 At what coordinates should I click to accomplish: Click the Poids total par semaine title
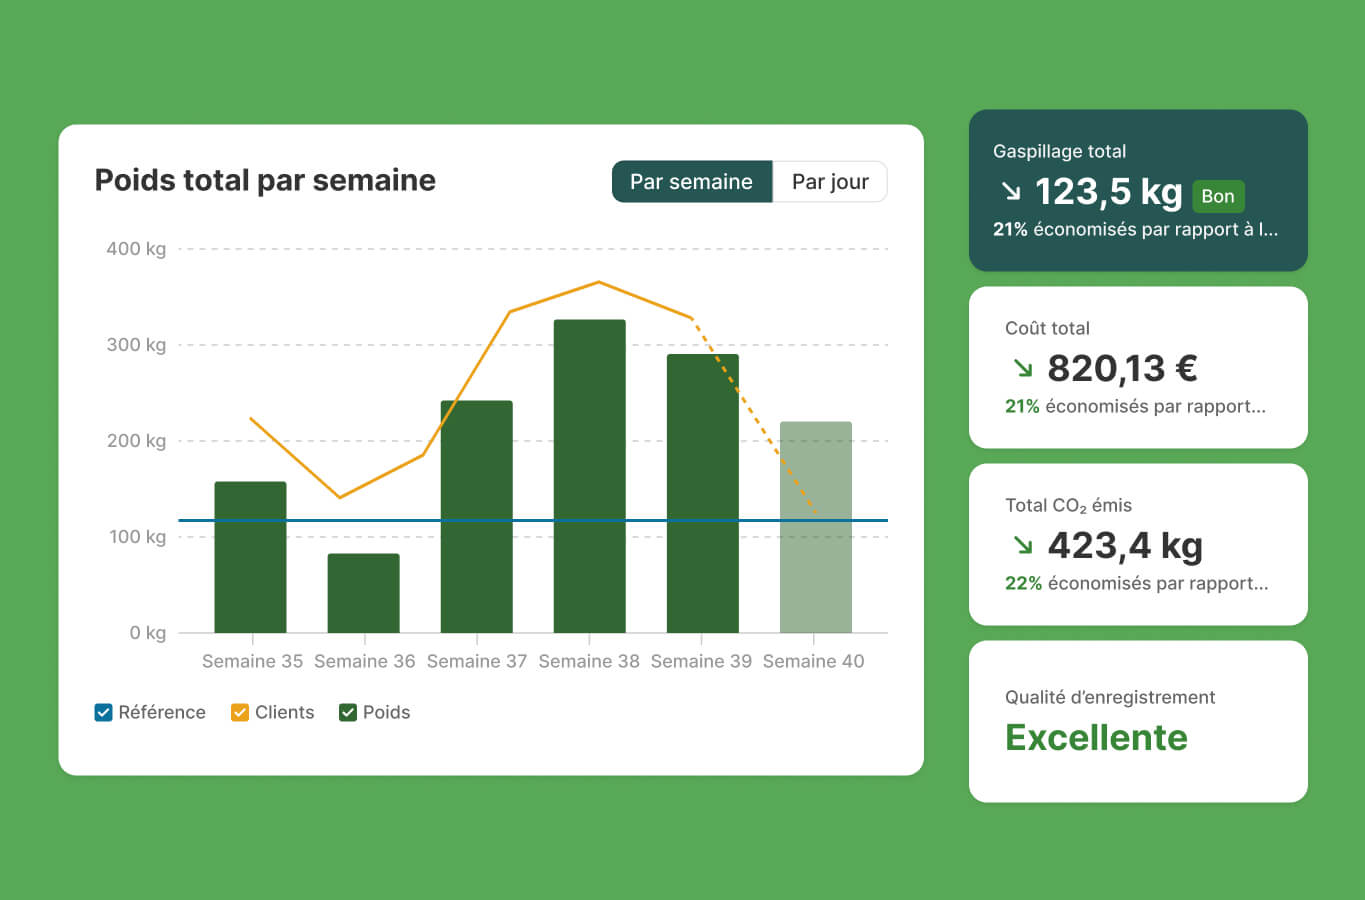[265, 181]
